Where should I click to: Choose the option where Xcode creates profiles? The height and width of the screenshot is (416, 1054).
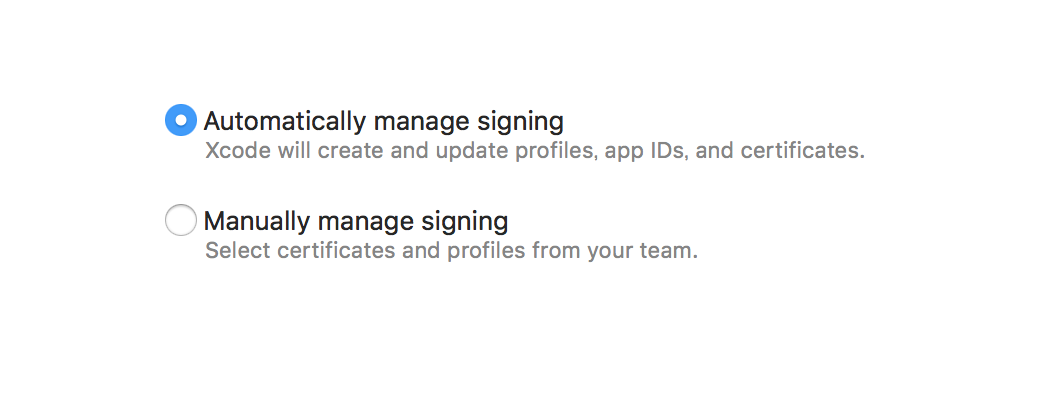(x=180, y=121)
